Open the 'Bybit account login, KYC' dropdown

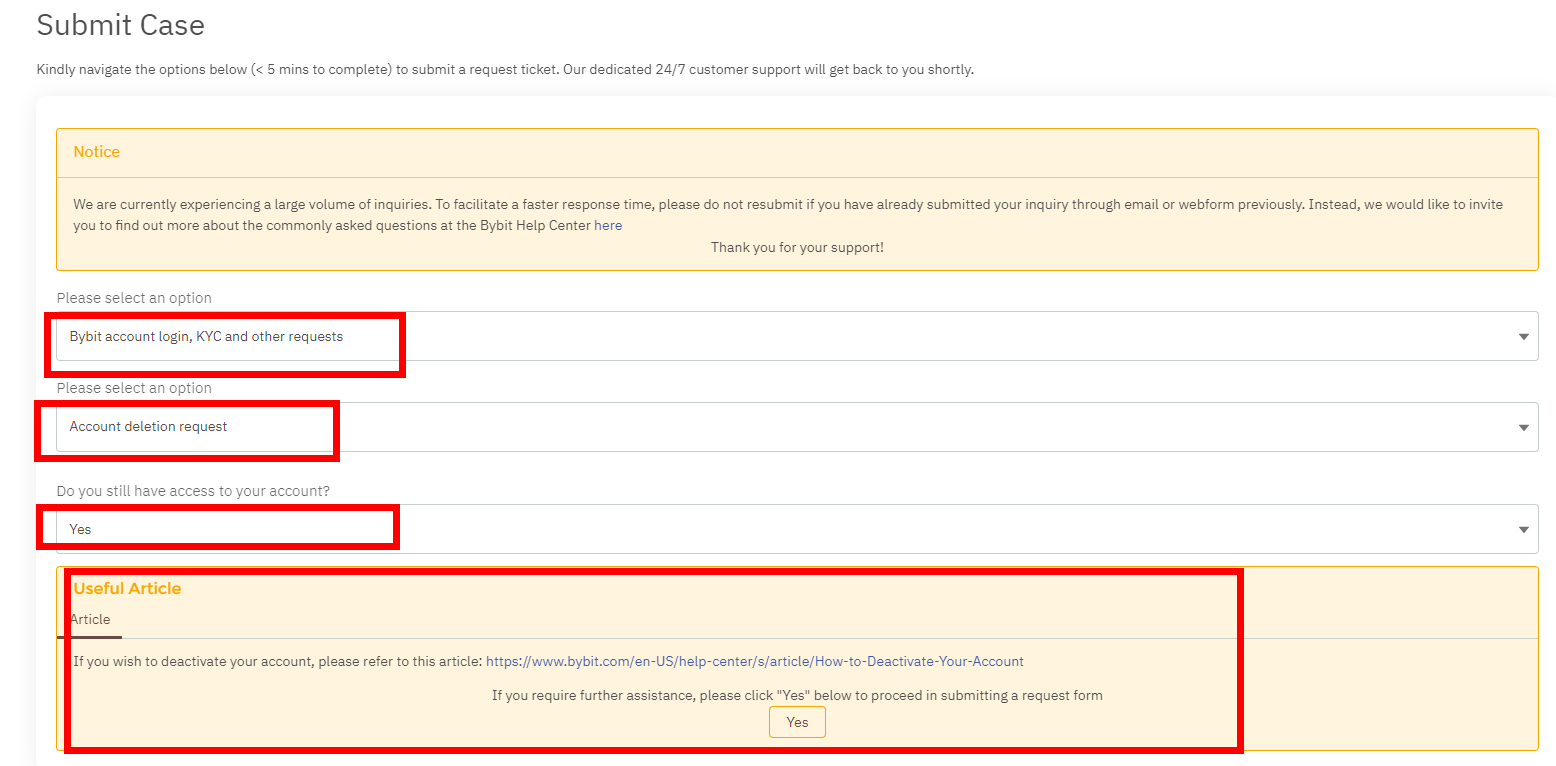(x=797, y=336)
